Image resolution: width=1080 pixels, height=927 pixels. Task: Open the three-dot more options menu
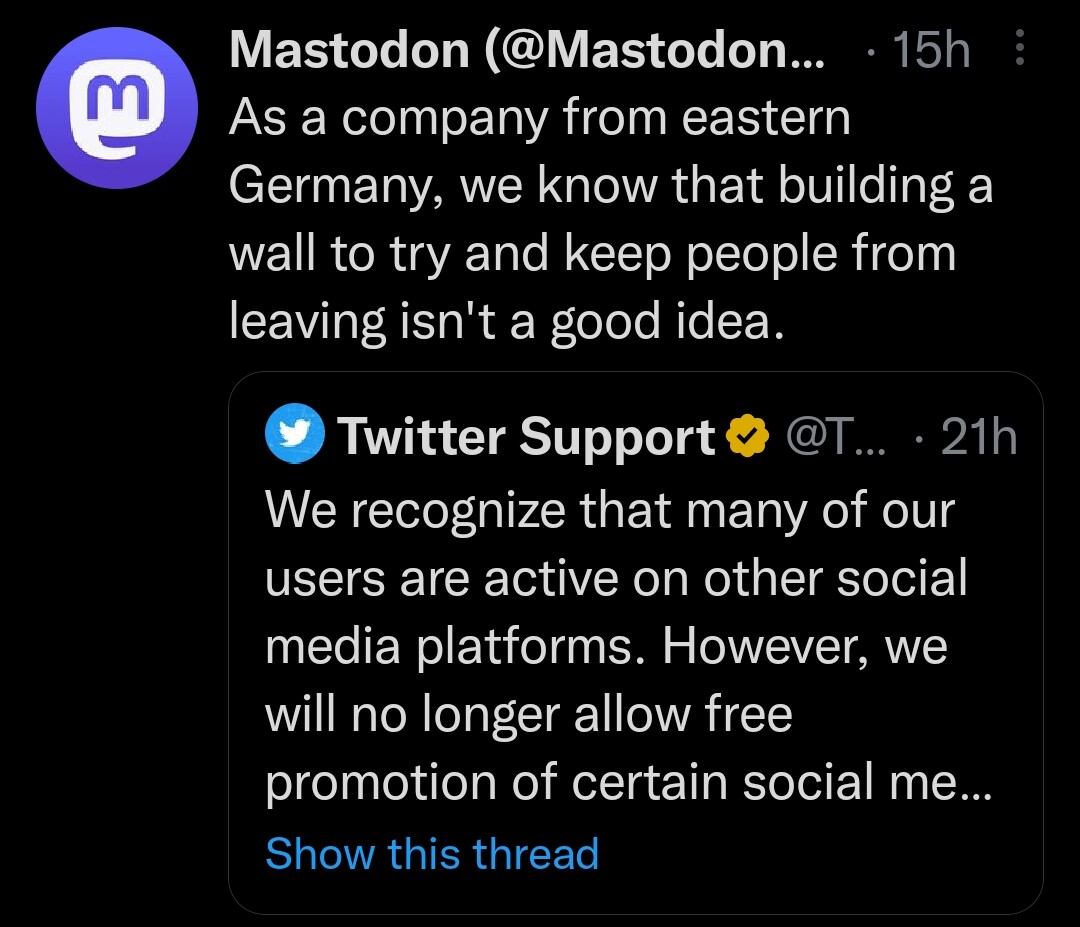(1019, 49)
